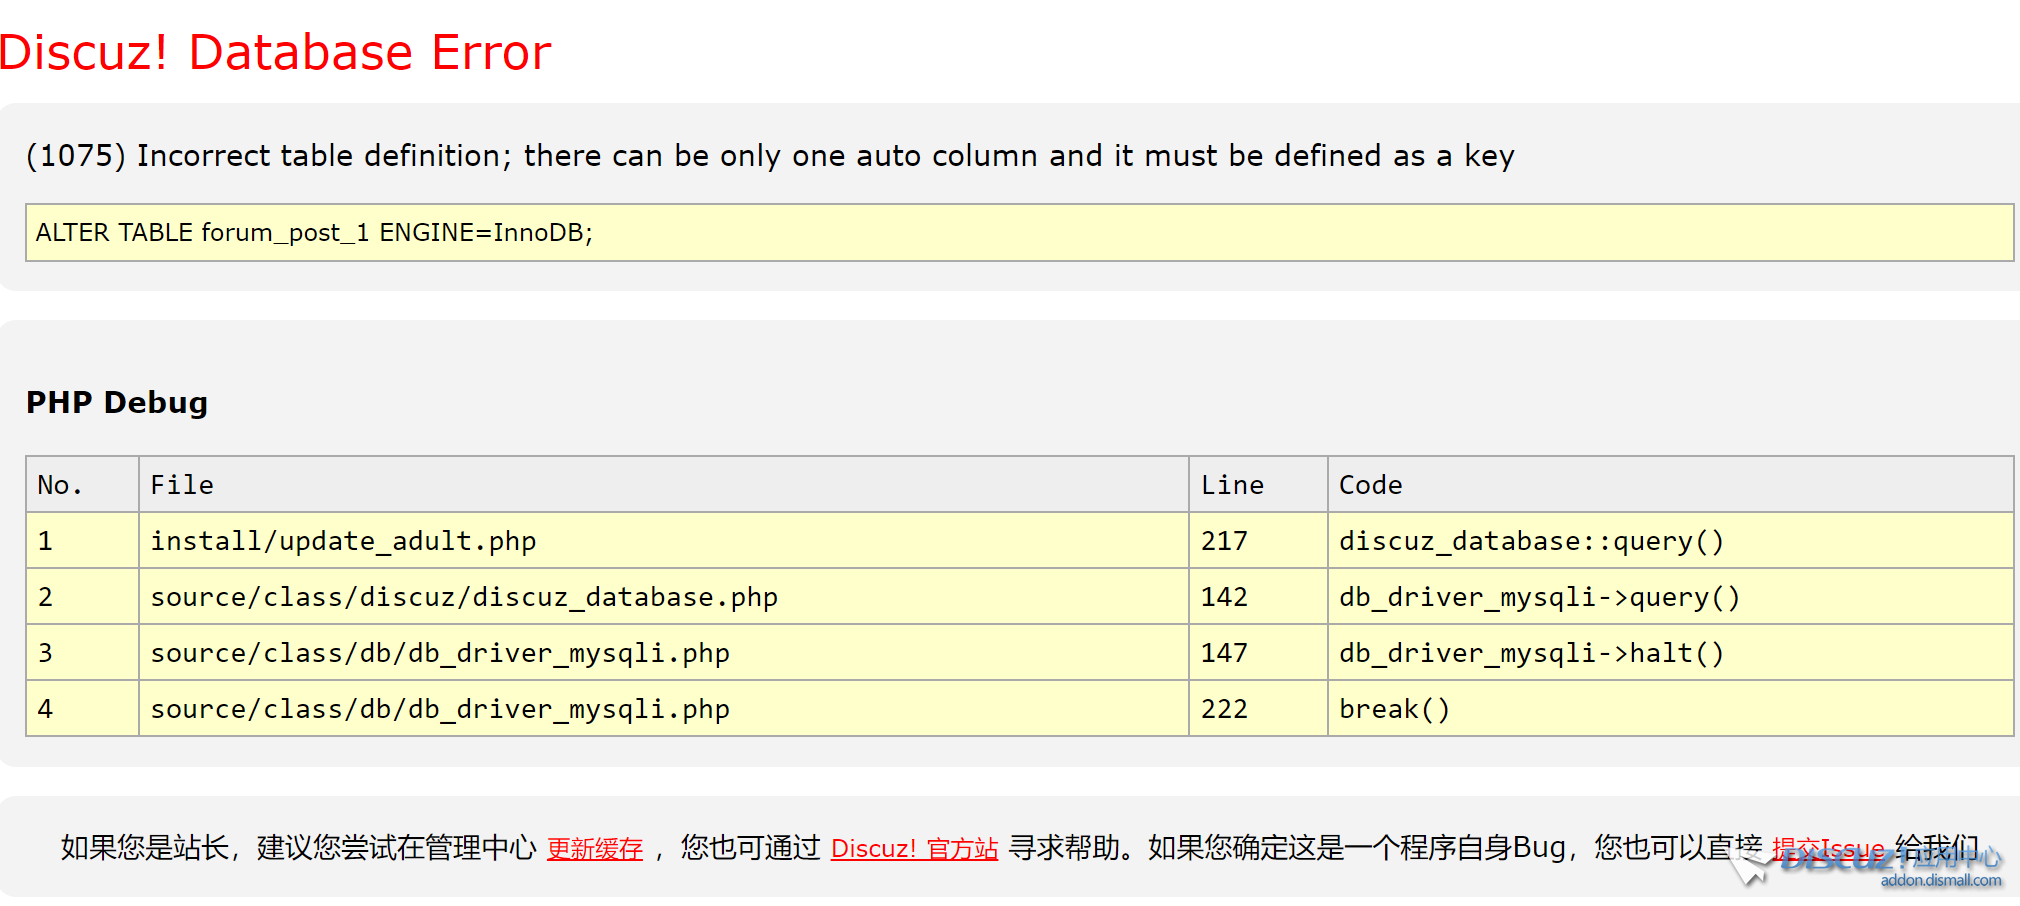The height and width of the screenshot is (906, 2020).
Task: Select install/update_adult.php in row 1
Action: click(343, 540)
